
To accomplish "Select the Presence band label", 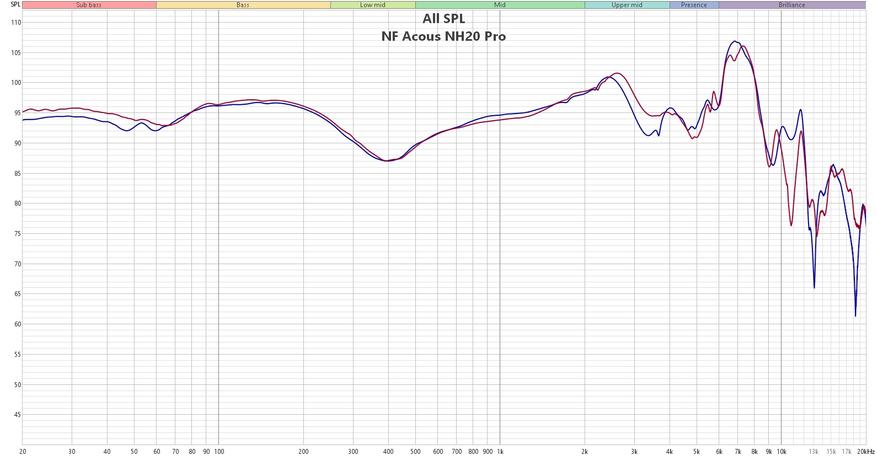I will click(x=694, y=5).
